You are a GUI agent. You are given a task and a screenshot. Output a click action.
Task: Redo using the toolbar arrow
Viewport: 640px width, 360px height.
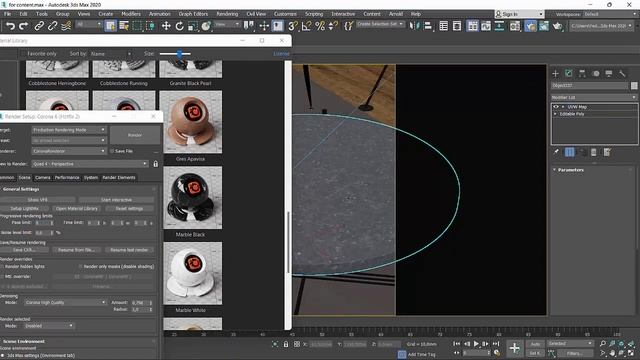23,26
